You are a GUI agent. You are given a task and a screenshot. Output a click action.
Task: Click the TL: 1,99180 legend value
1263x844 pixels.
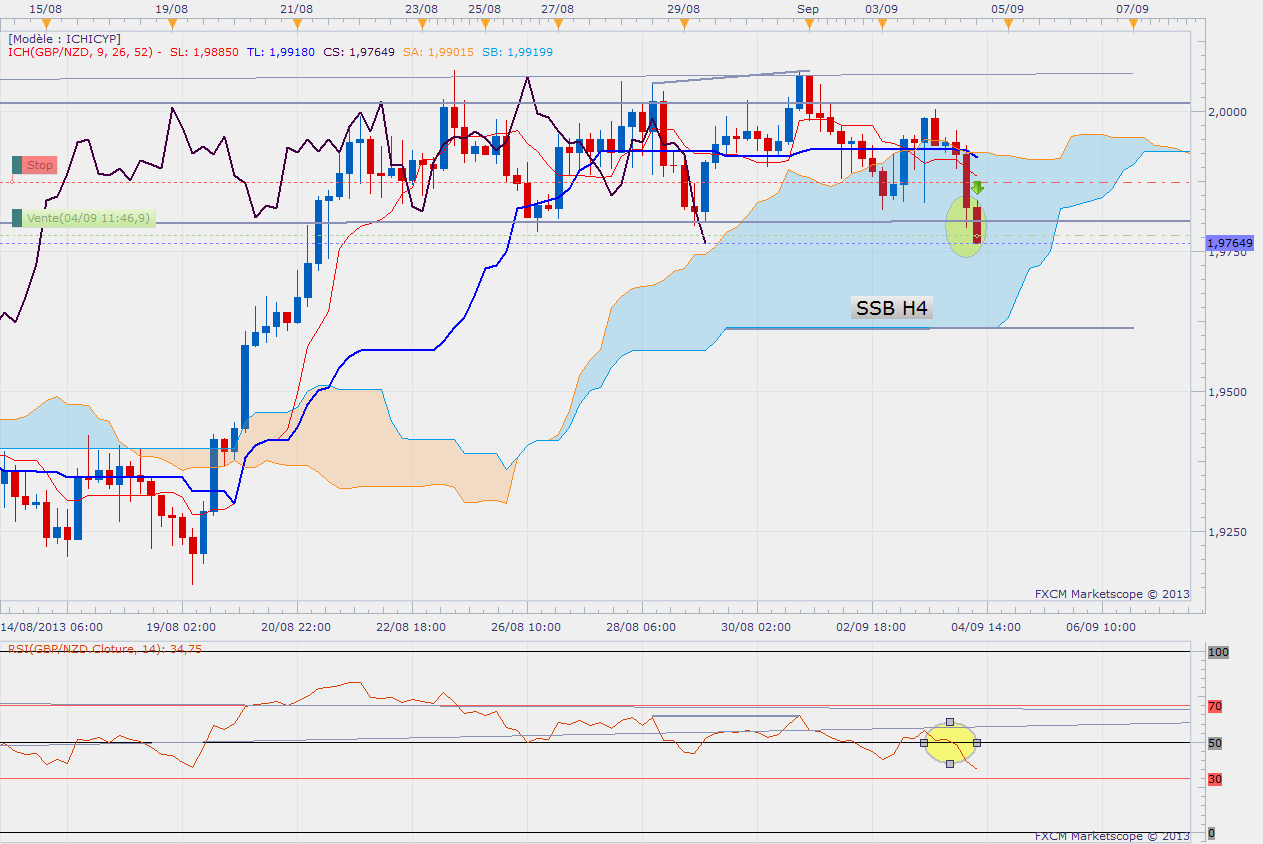[x=280, y=52]
